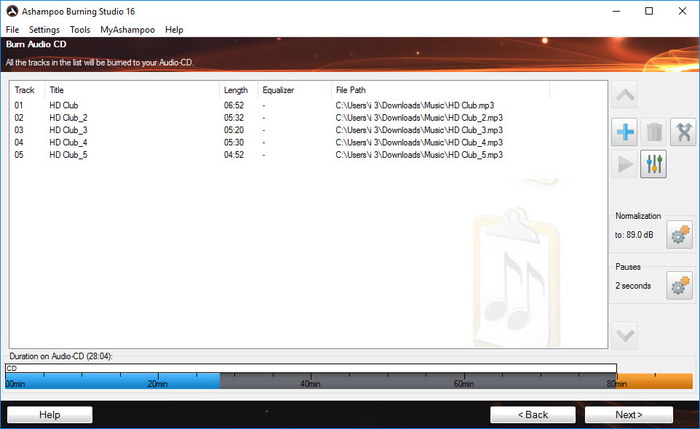Move track up with the up arrow
700x429 pixels.
pyautogui.click(x=625, y=95)
